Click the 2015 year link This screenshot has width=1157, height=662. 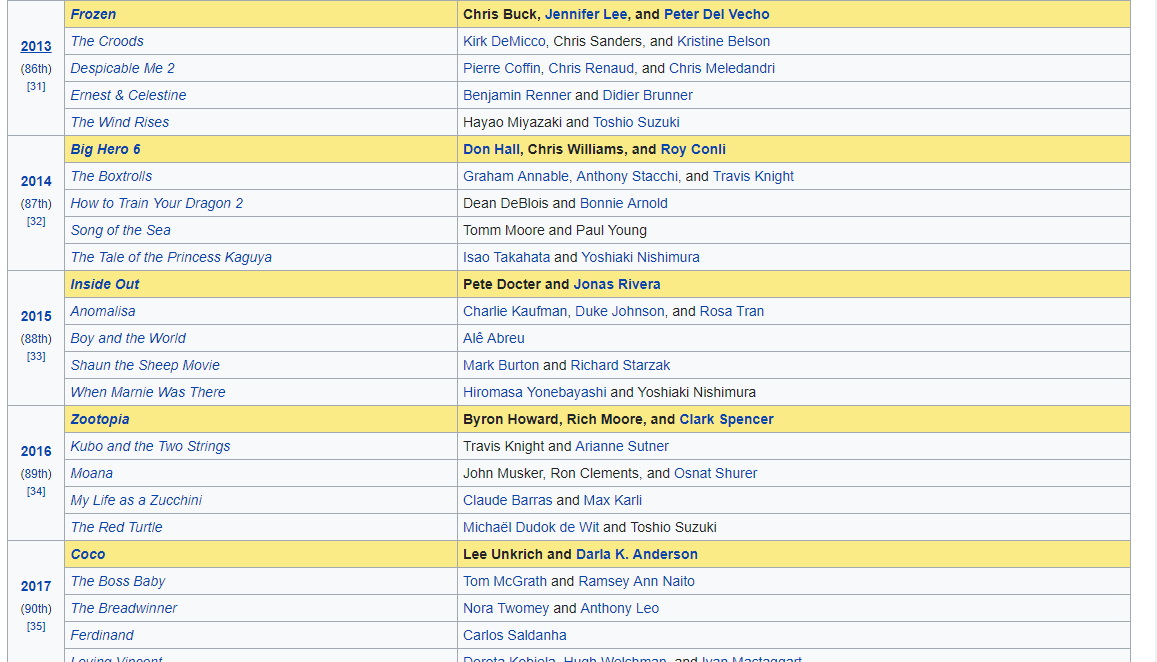pos(36,316)
